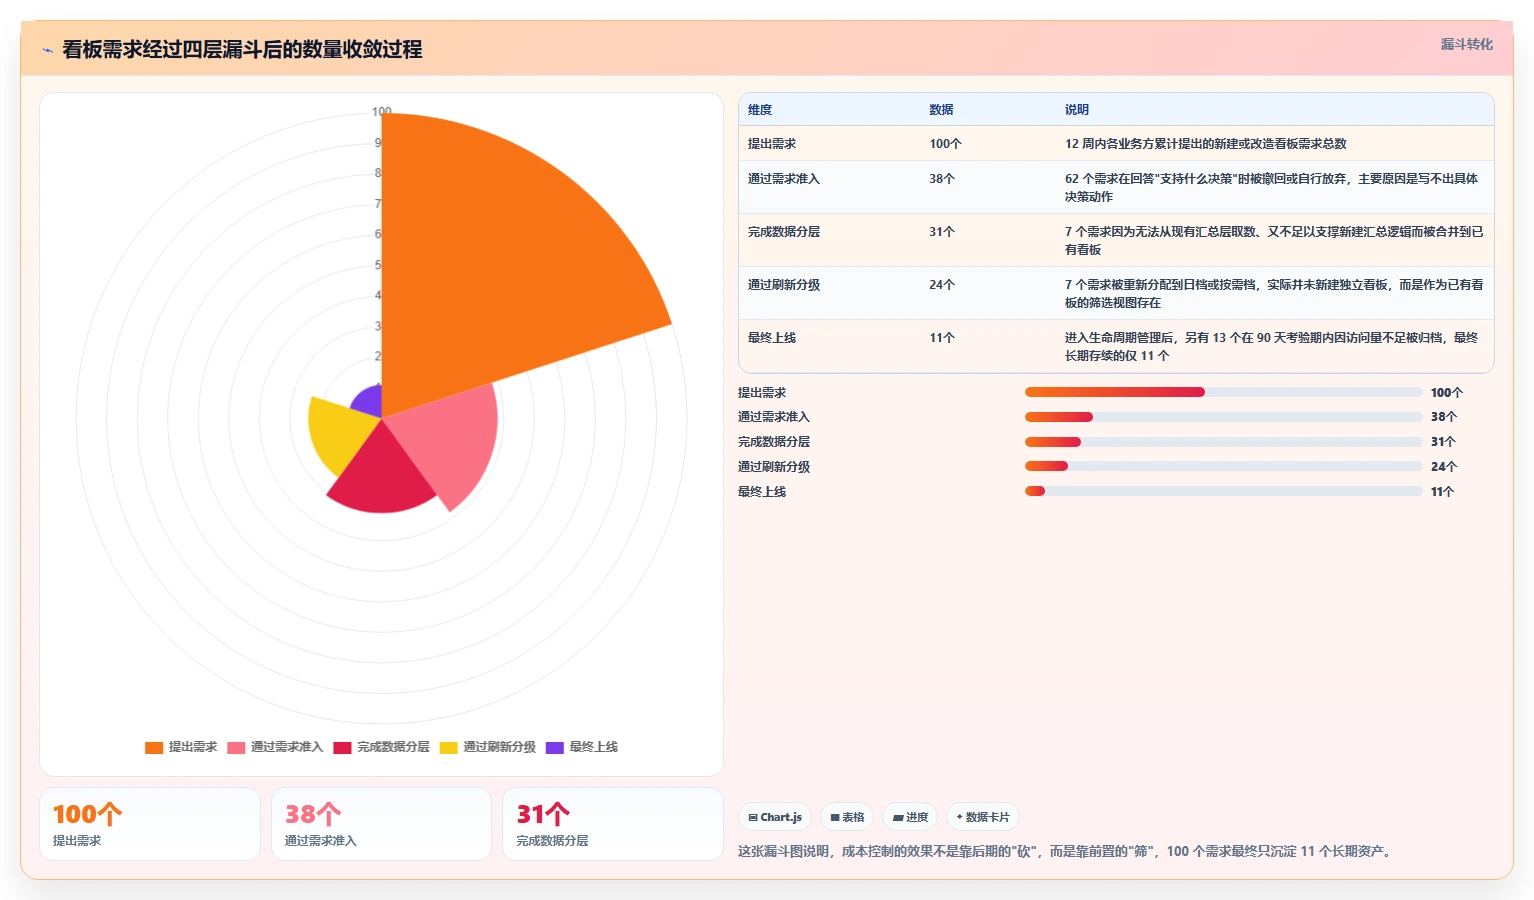Click the 24个 value beside progress bar
Viewport: 1534px width, 900px height.
pos(1444,467)
